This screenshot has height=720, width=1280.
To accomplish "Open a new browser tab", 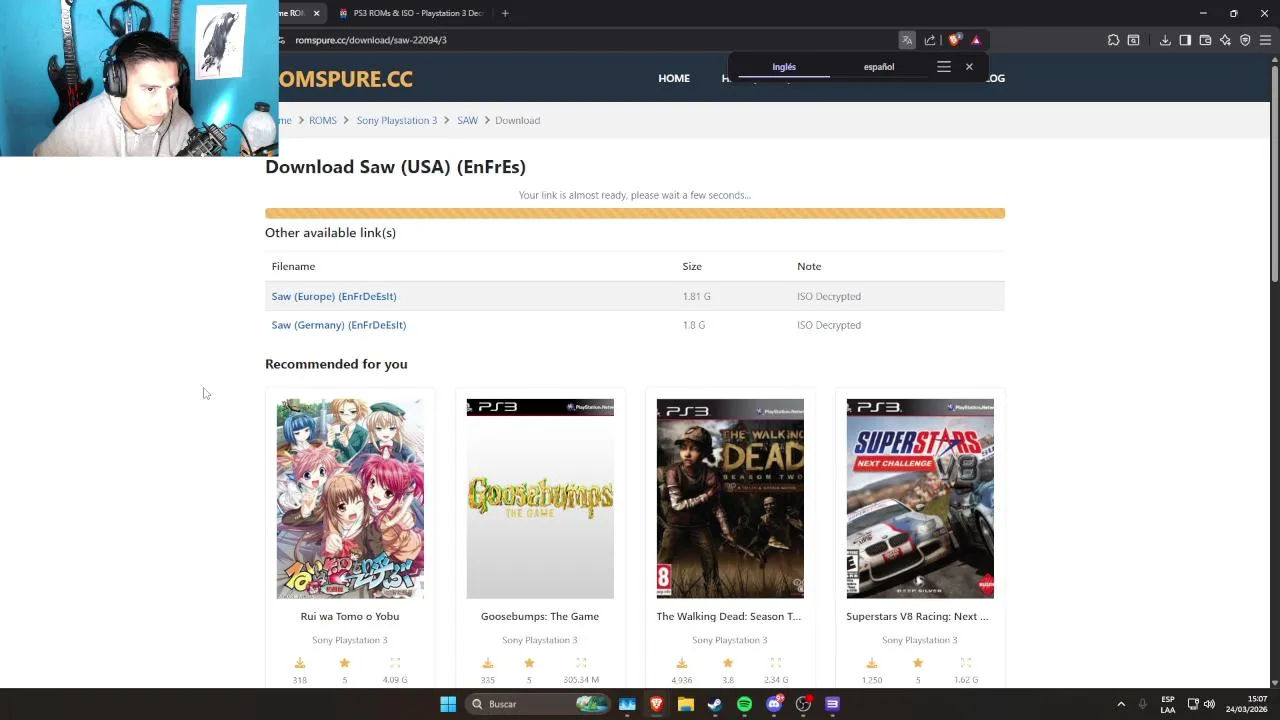I will click(505, 13).
